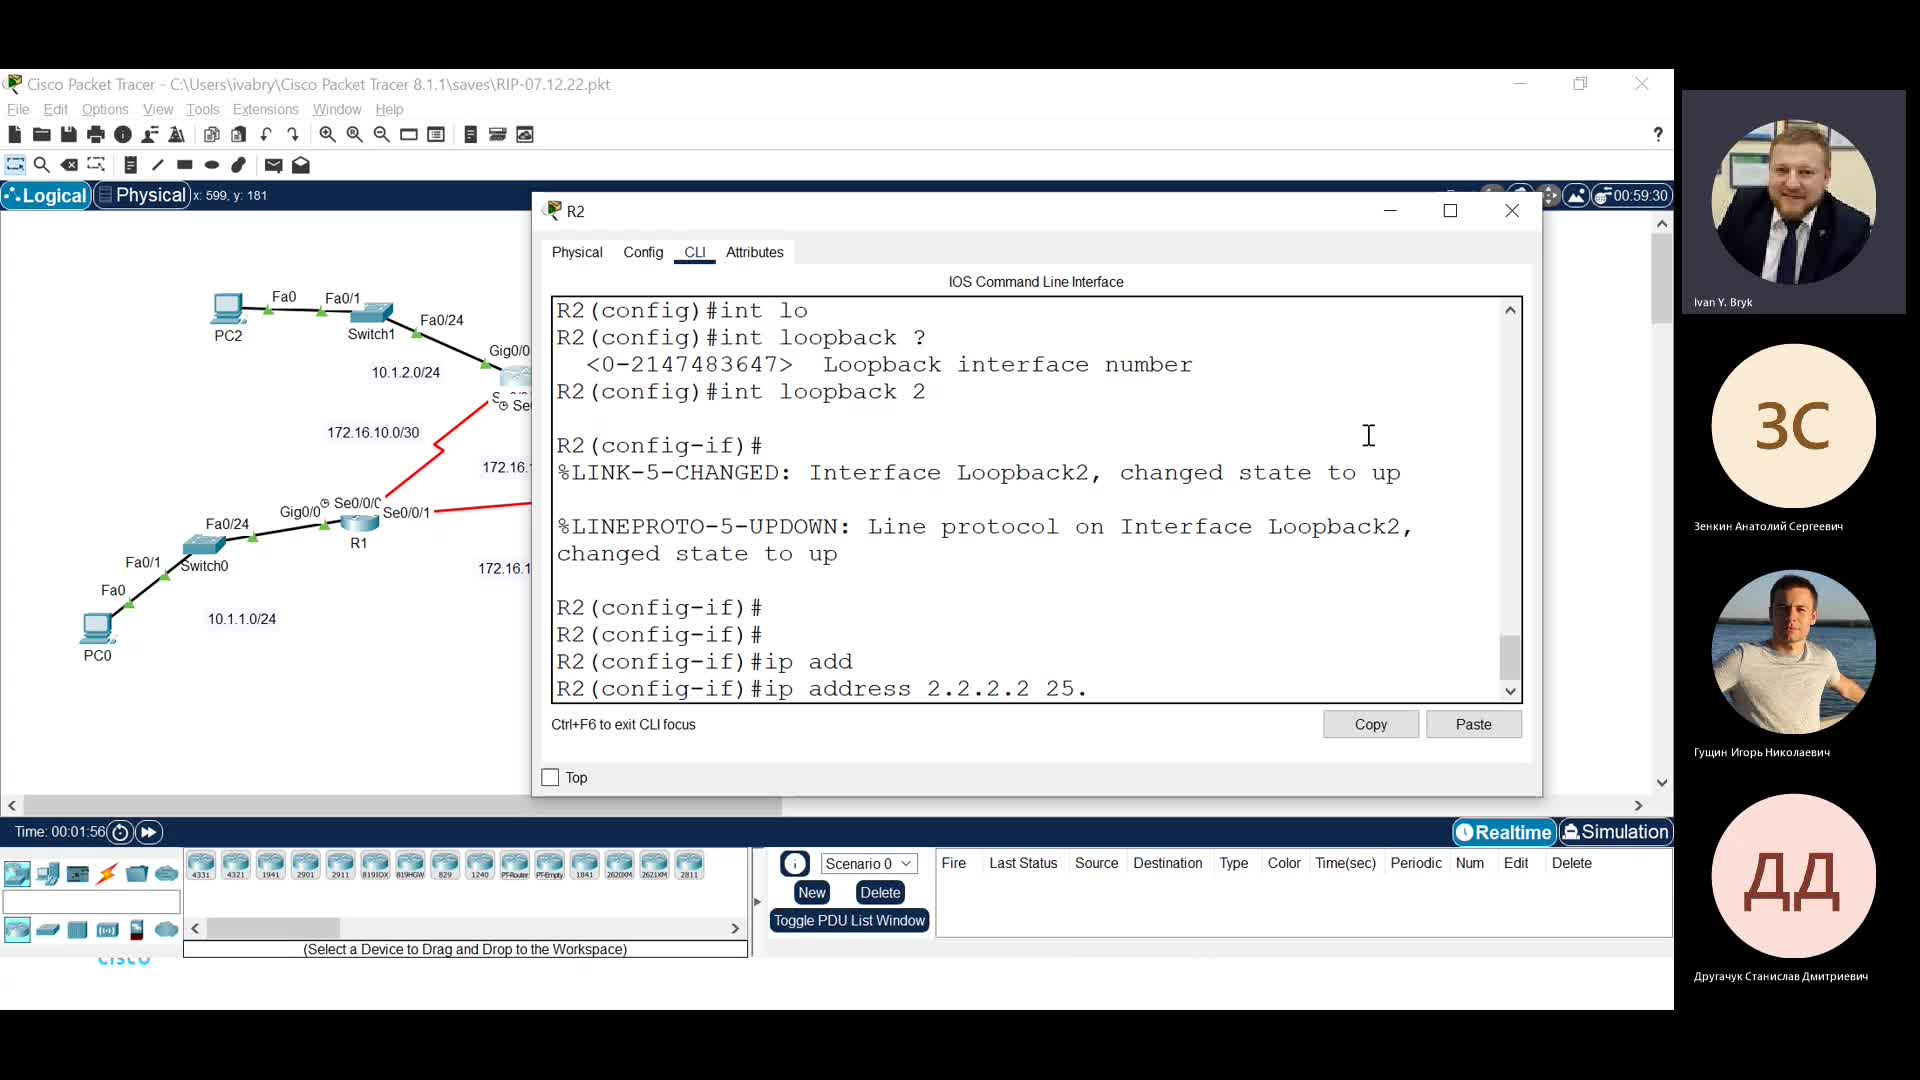Click the Undo arrow toolbar icon
This screenshot has width=1920, height=1080.
(266, 135)
